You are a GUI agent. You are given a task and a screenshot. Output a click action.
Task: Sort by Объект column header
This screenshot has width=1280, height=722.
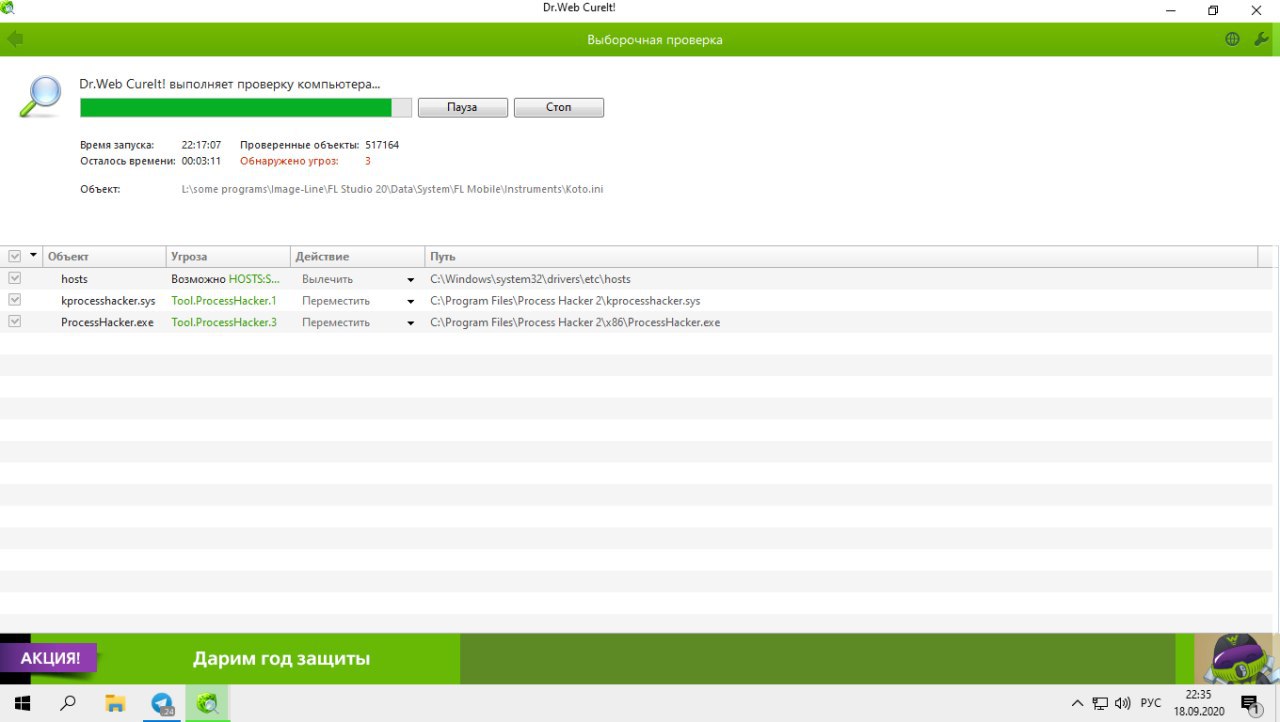103,257
